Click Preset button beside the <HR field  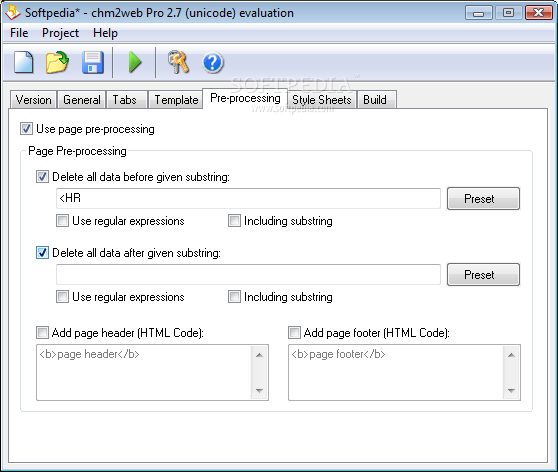point(483,199)
